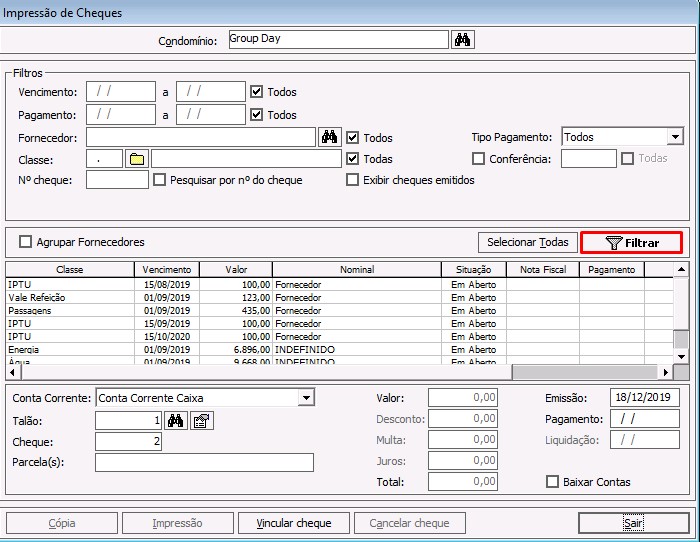
Task: Click Emissão date field 18/12/2019
Action: click(x=645, y=397)
